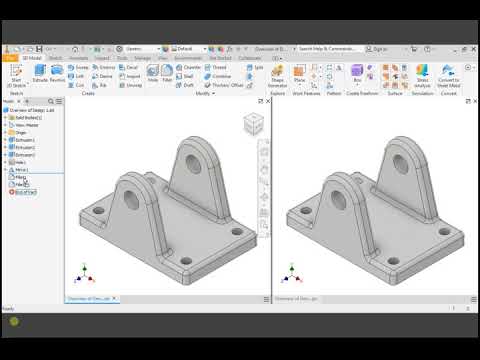This screenshot has height=360, width=480.
Task: Click the ViewCube in left viewport
Action: [x=253, y=124]
